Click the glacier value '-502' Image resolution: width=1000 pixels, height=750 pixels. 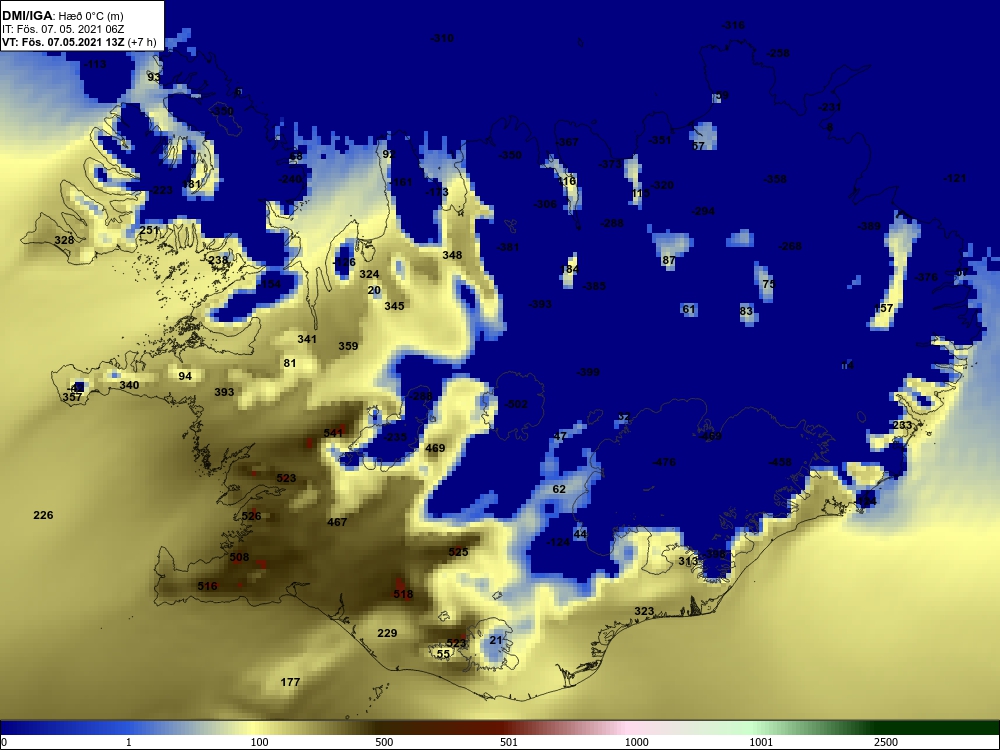point(516,404)
